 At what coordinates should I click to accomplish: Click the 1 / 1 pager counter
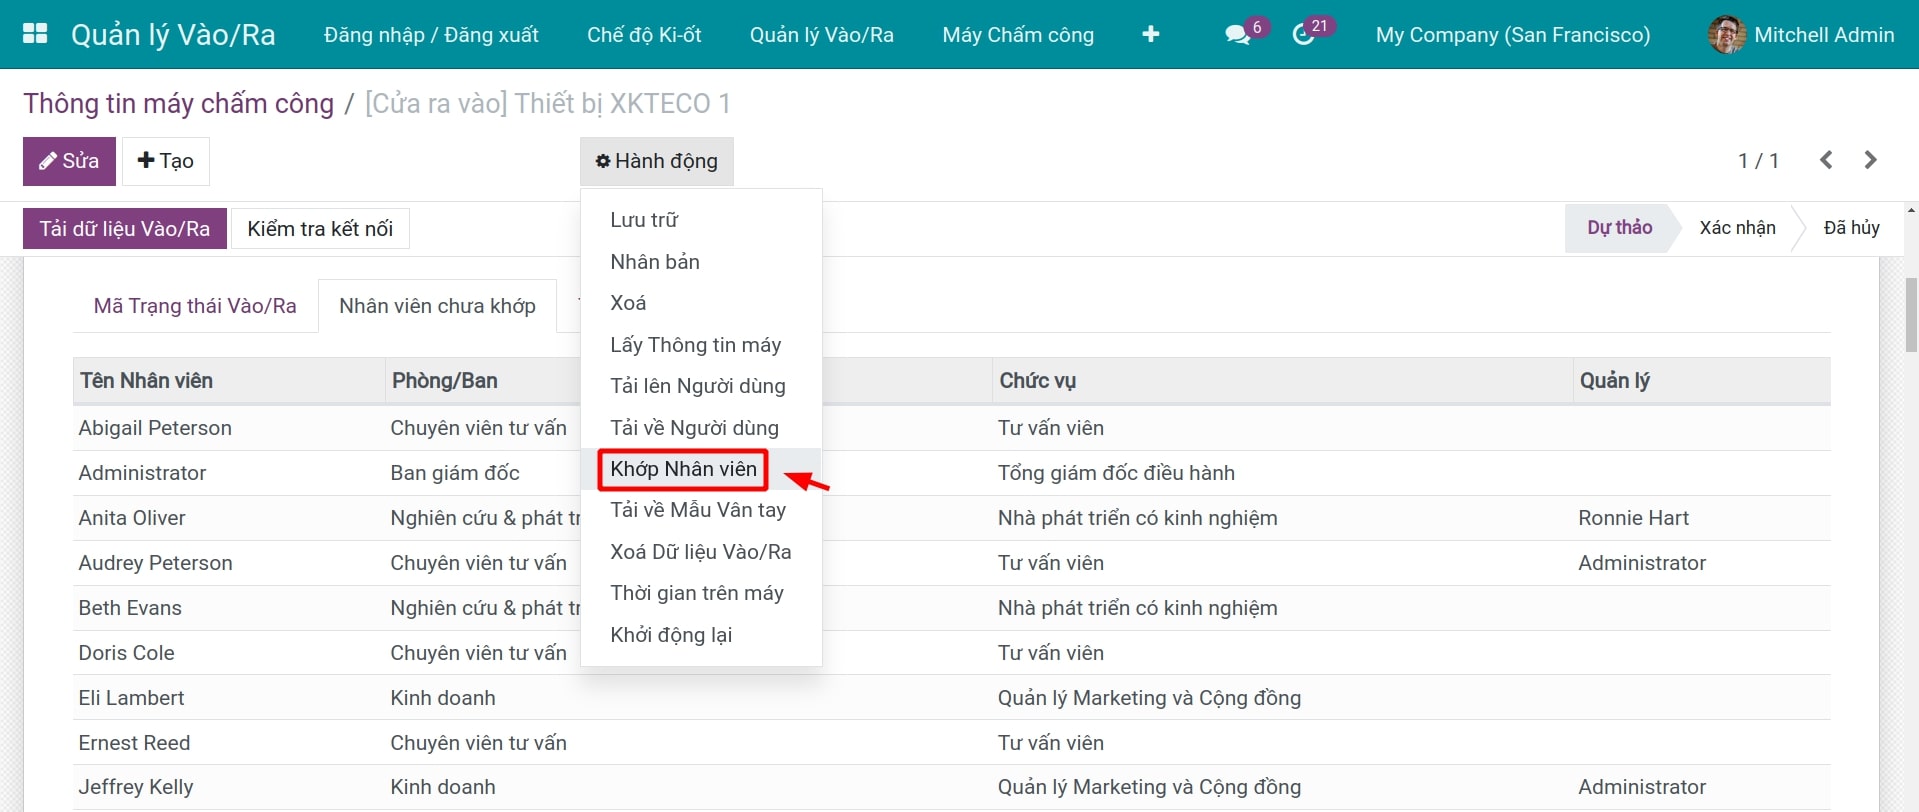click(1758, 161)
